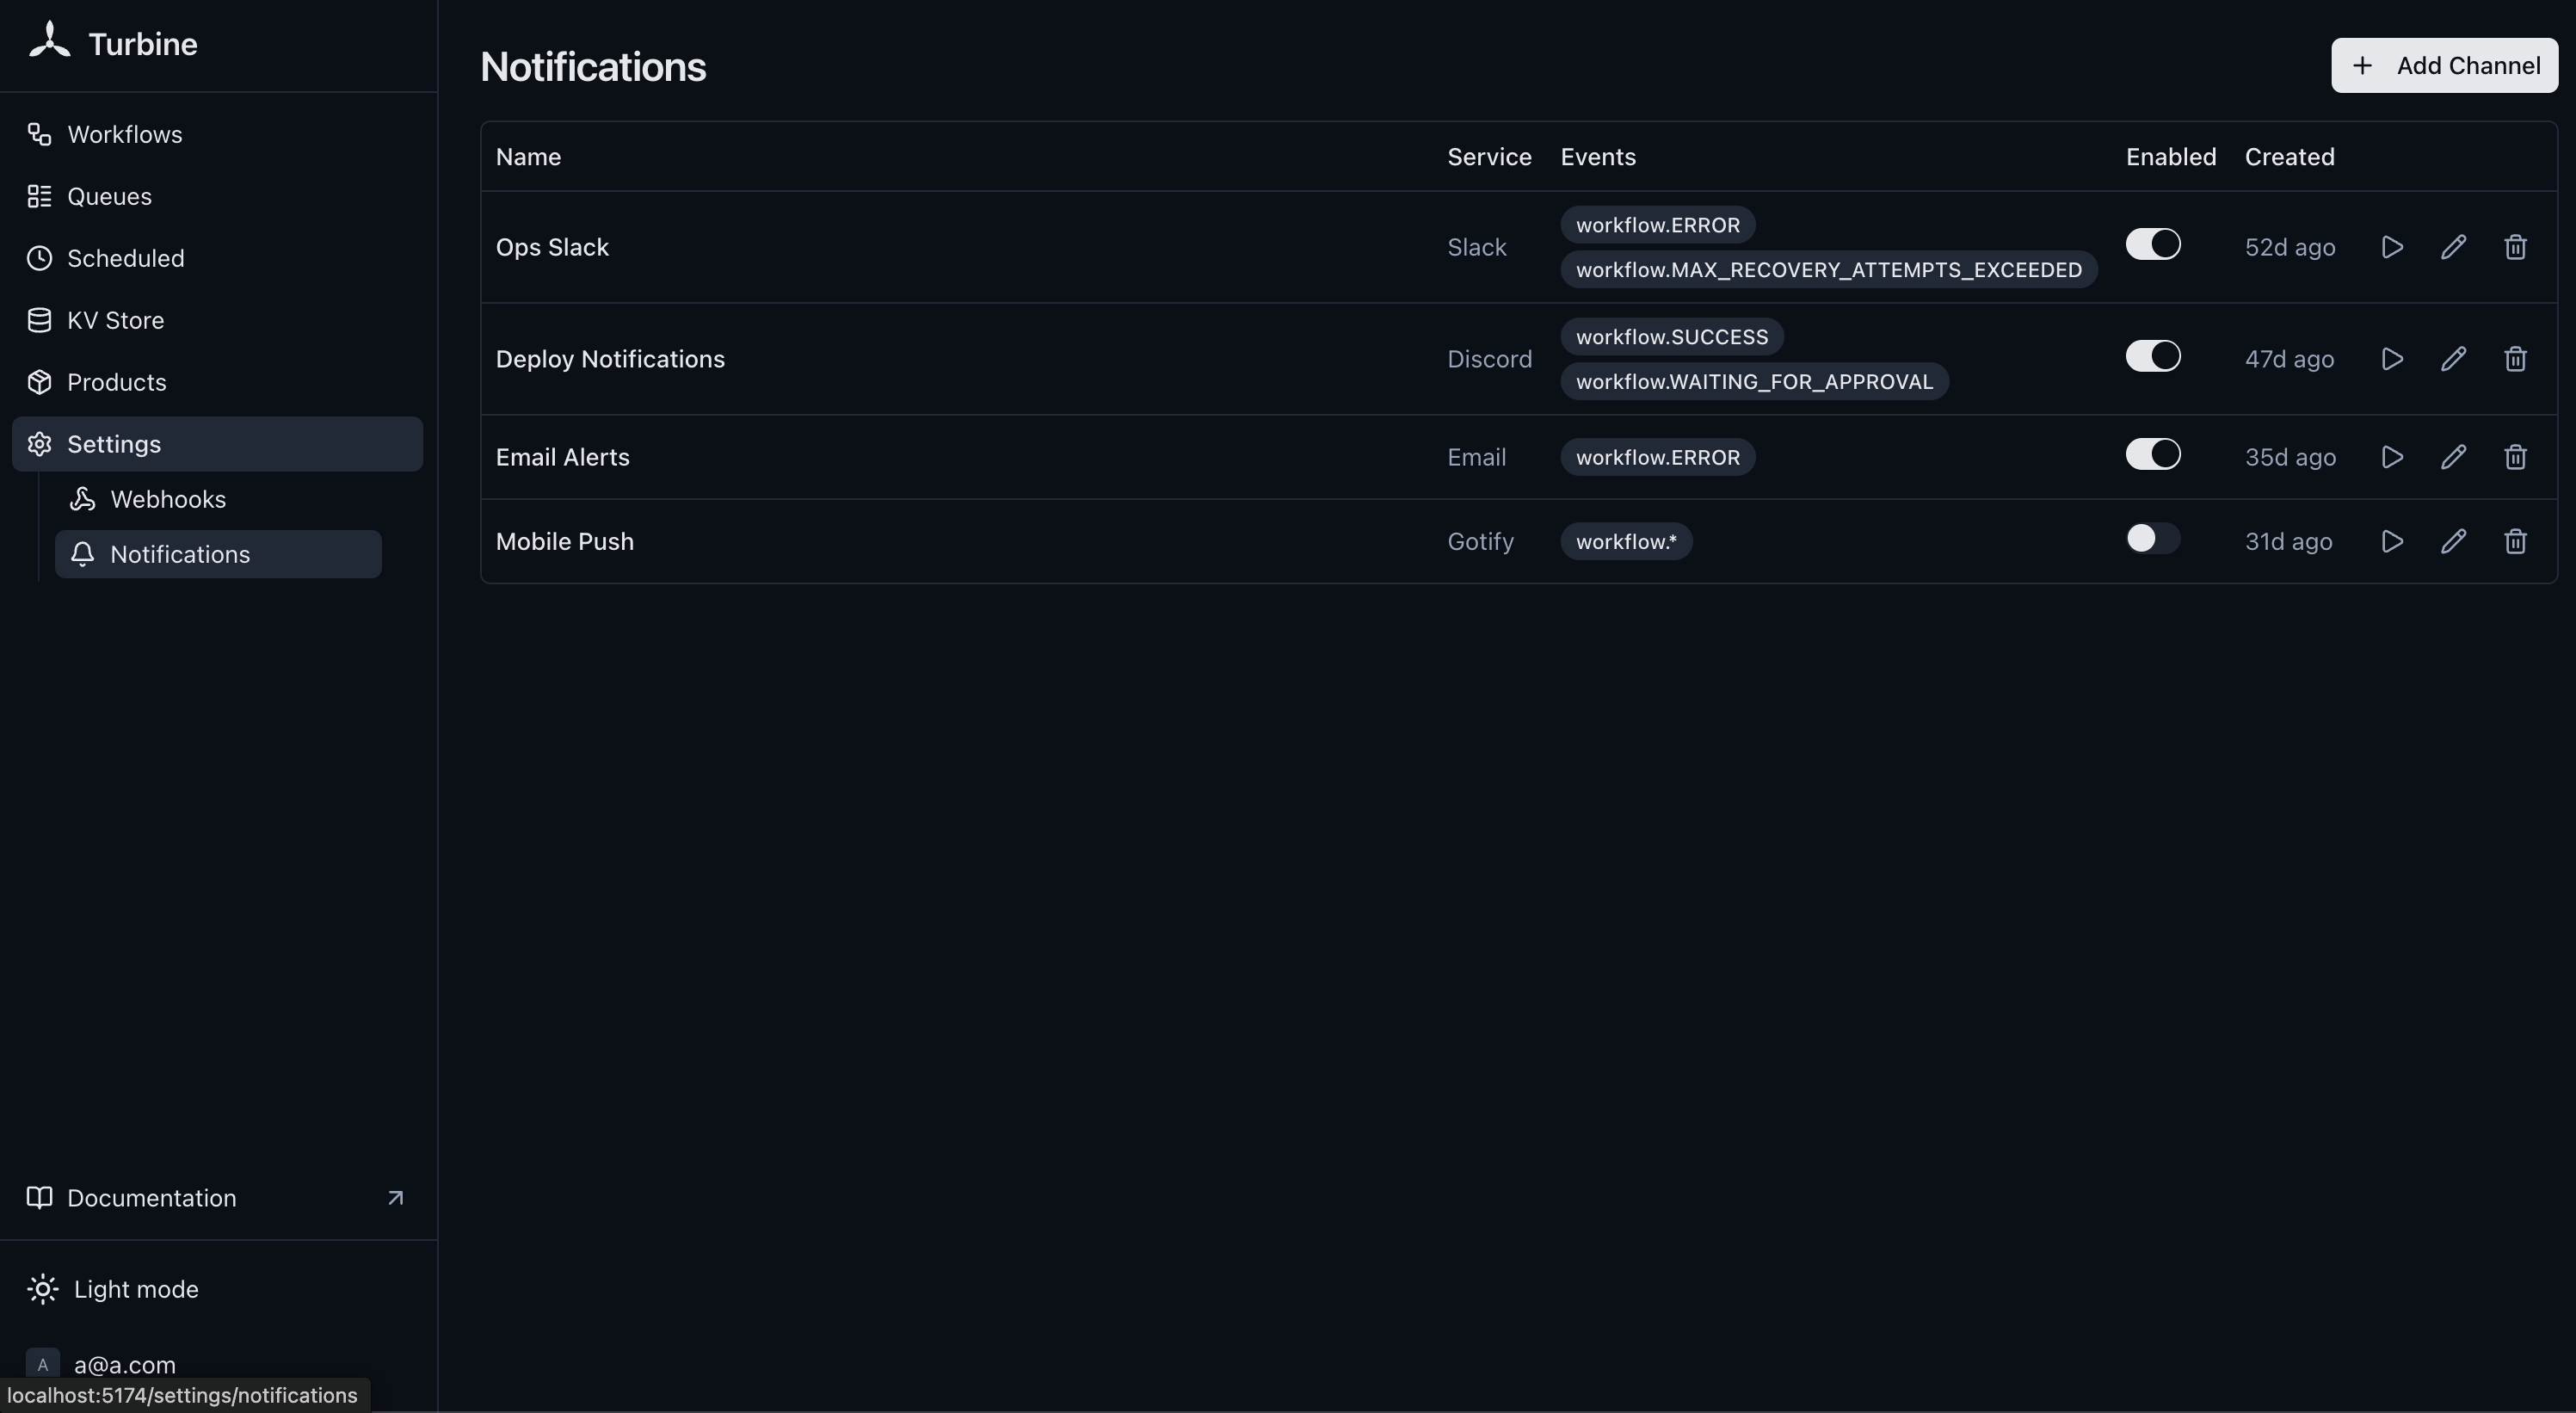
Task: Send test notification for Ops Slack
Action: pos(2392,247)
